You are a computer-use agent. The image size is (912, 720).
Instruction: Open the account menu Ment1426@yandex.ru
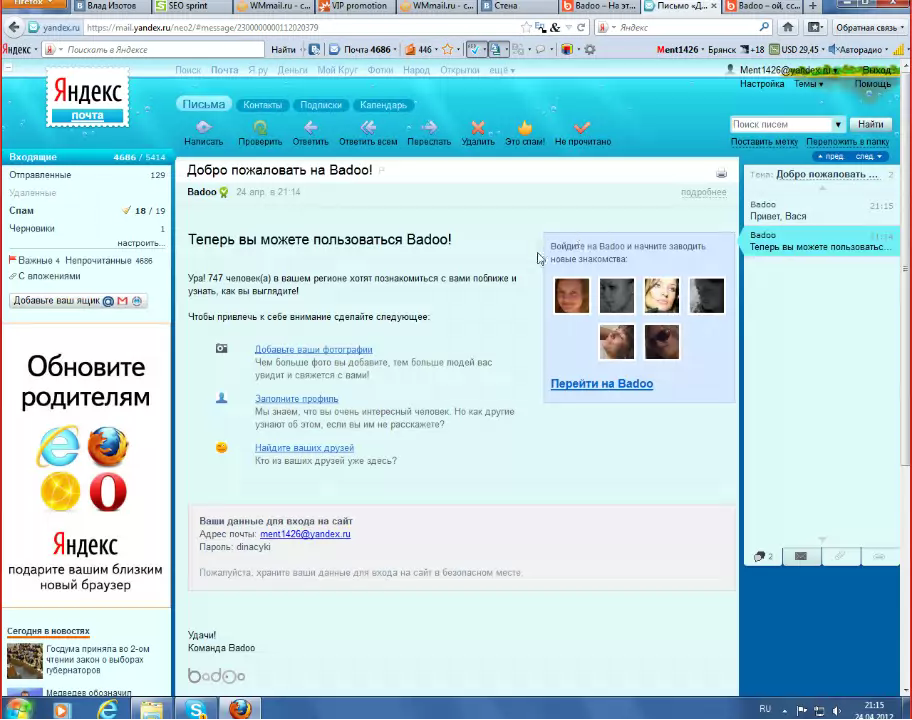[789, 70]
